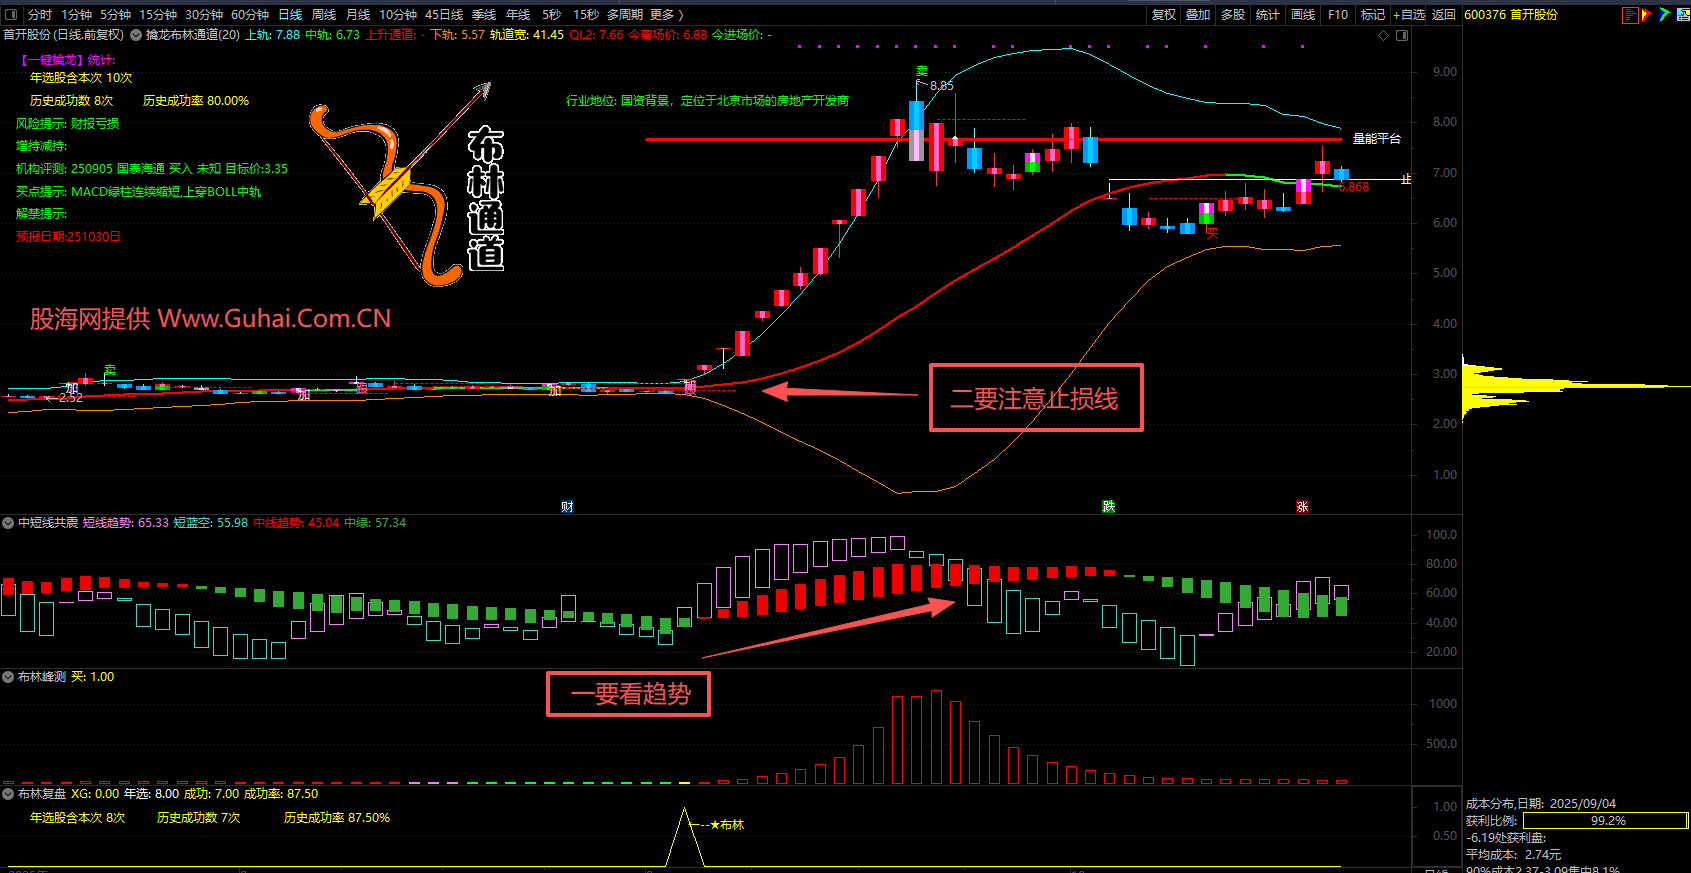Screen dimensions: 1691x873
Task: Click the 成功率: 87.50 value
Action: (x=281, y=794)
